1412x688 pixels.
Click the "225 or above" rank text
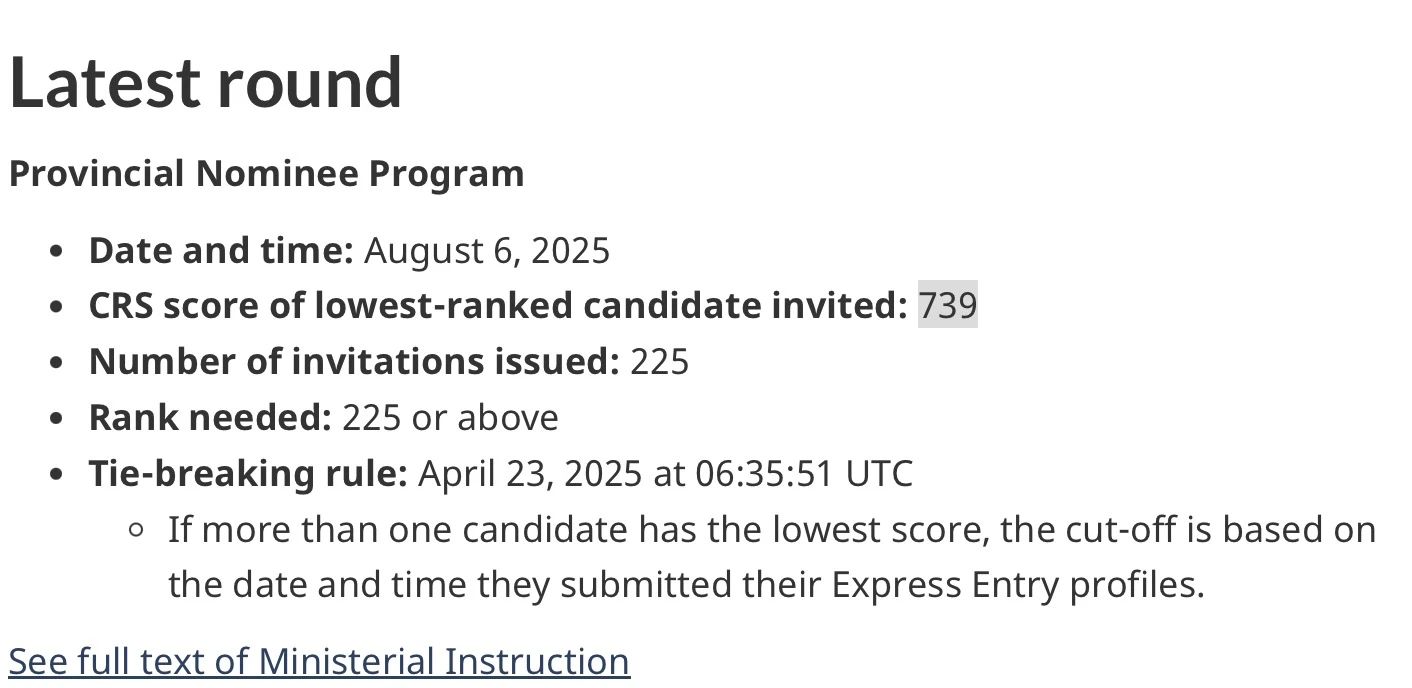pyautogui.click(x=450, y=418)
